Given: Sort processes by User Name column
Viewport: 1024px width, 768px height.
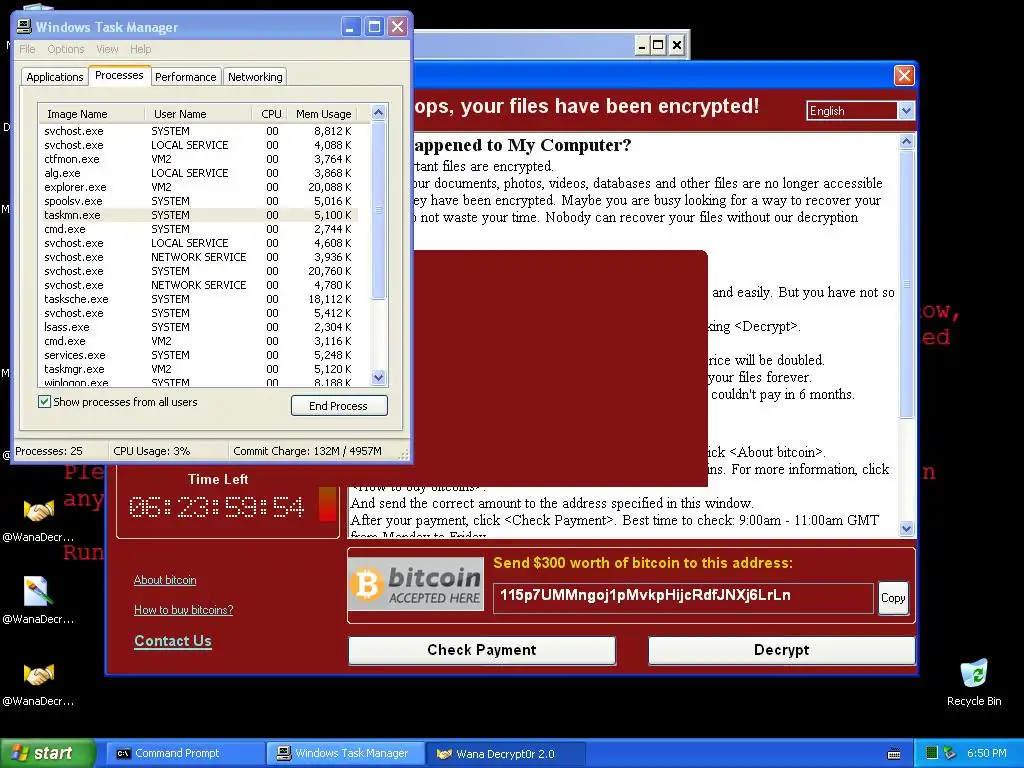Looking at the screenshot, I should pos(198,114).
